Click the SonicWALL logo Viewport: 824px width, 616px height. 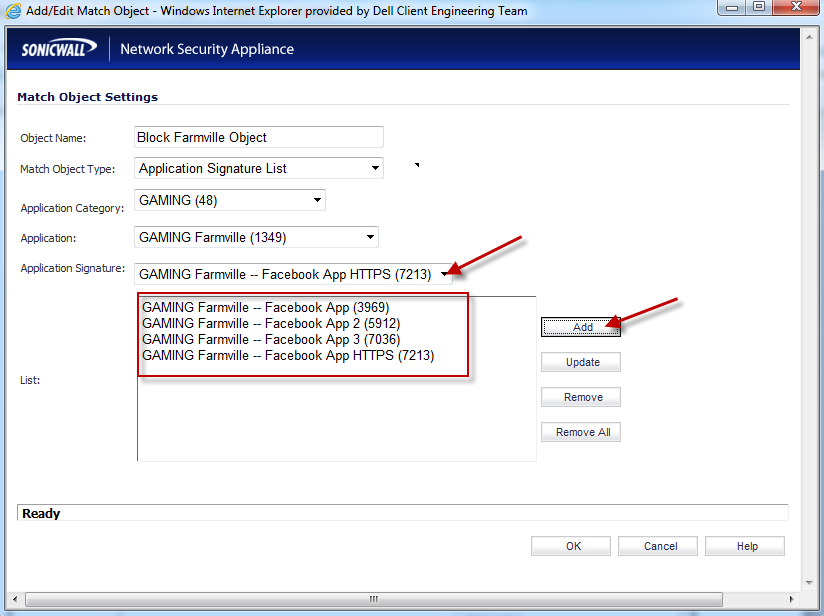click(x=59, y=48)
